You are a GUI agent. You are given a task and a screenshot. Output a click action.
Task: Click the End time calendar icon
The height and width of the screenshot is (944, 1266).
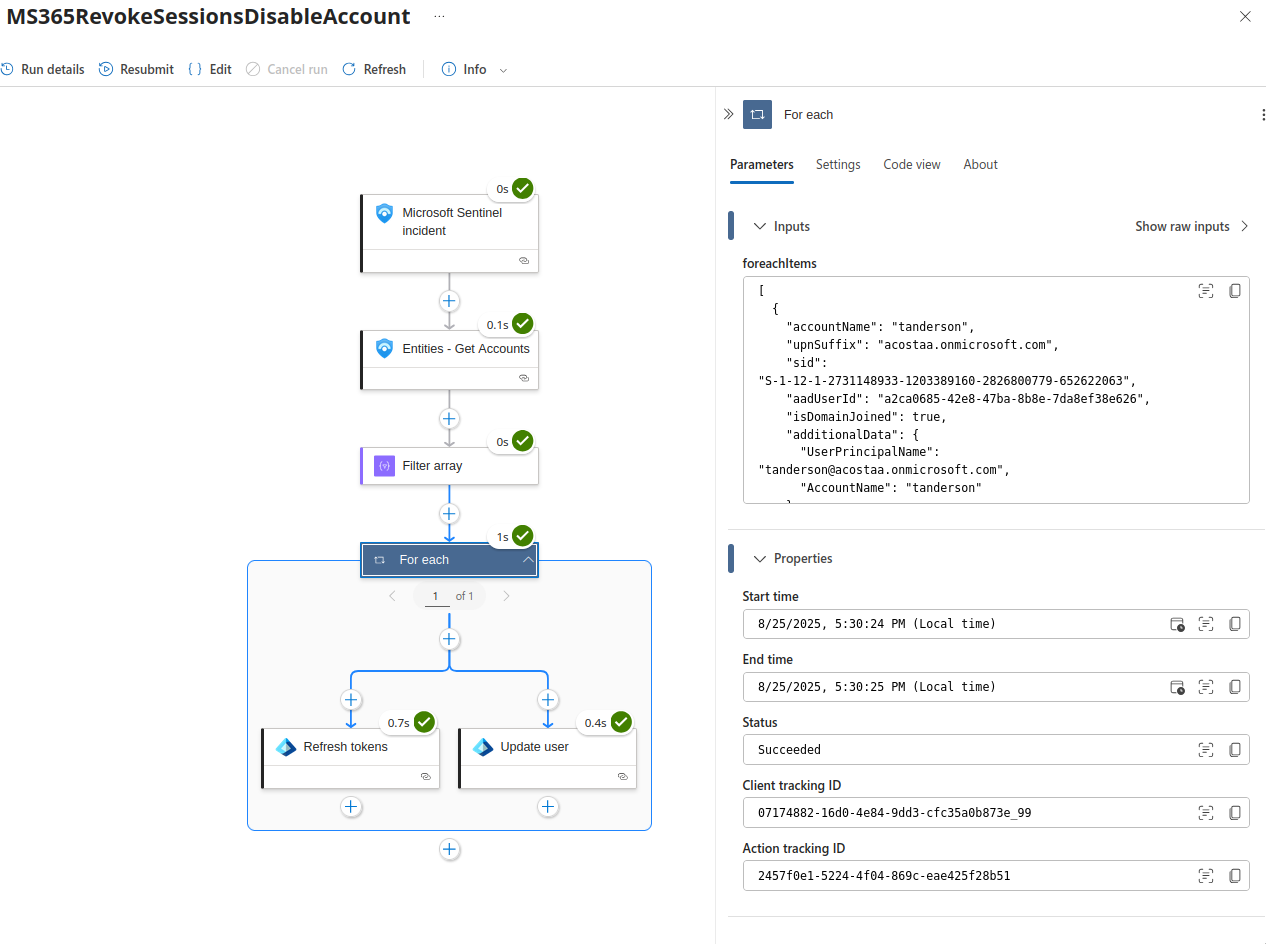1178,687
